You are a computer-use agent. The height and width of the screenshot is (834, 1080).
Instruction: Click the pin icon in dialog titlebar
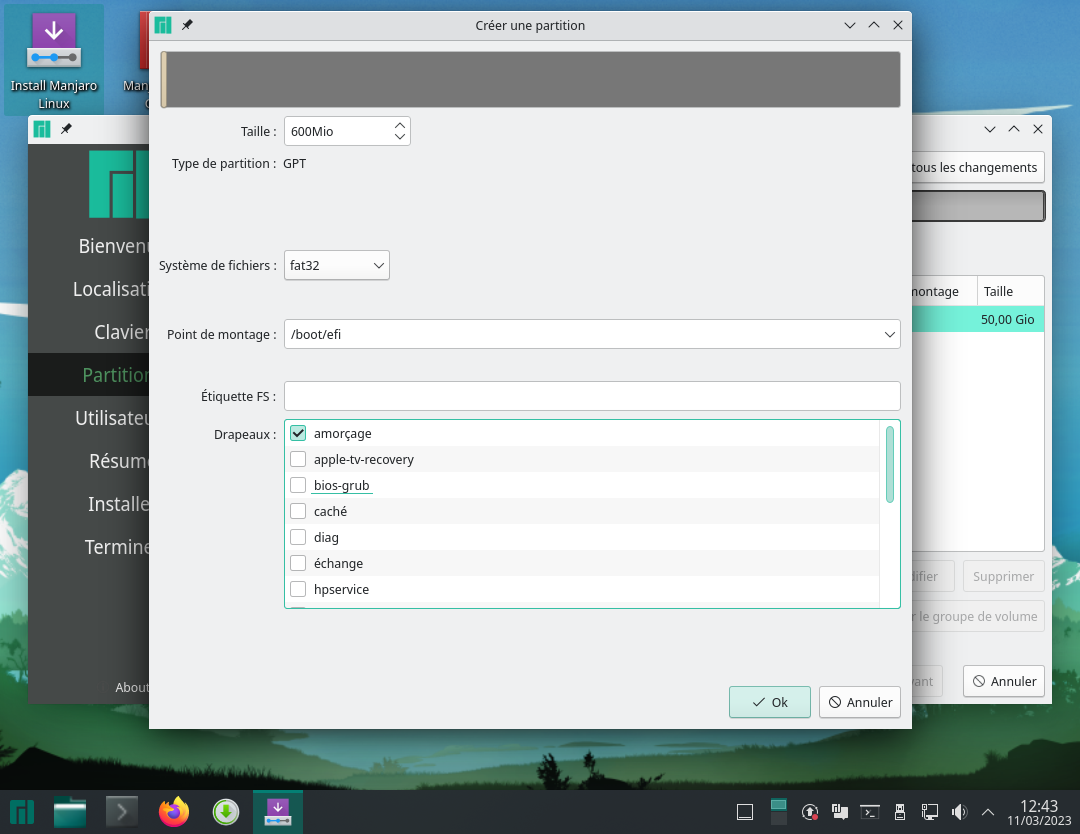187,25
